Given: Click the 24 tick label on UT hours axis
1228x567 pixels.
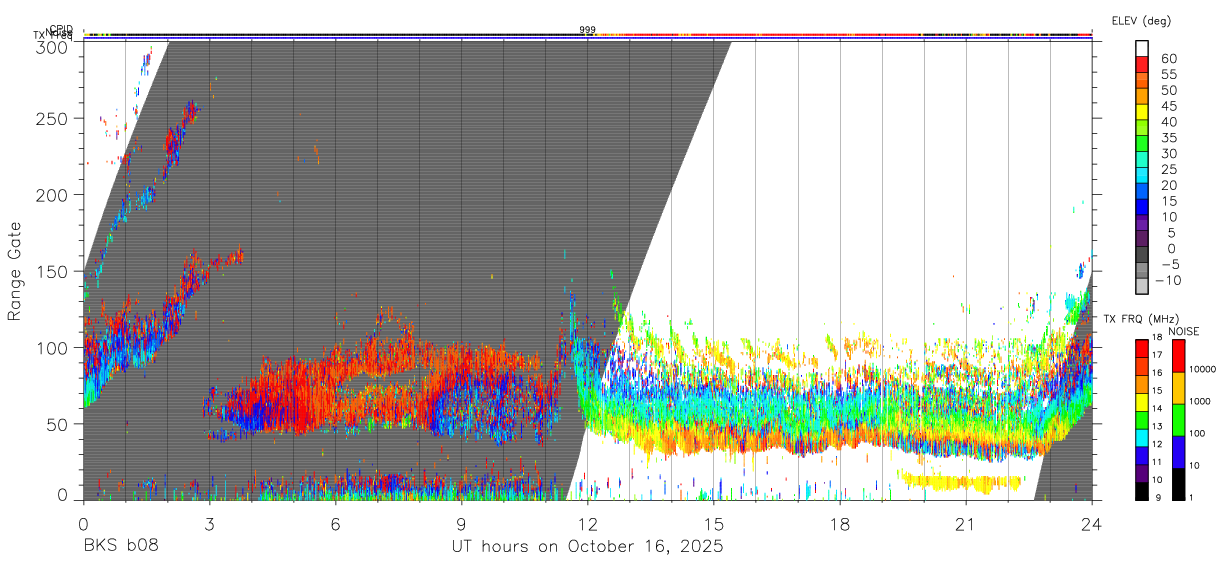Looking at the screenshot, I should 1092,524.
